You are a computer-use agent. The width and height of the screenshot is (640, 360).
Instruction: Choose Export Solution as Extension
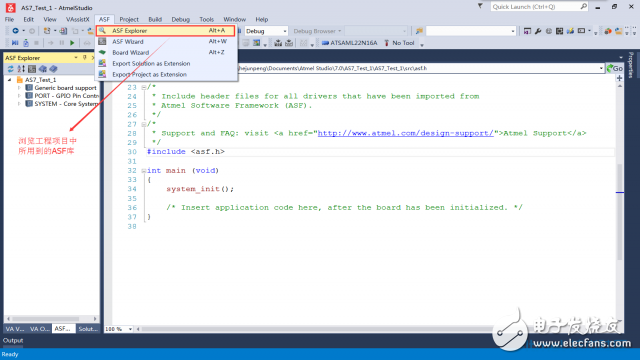167,64
